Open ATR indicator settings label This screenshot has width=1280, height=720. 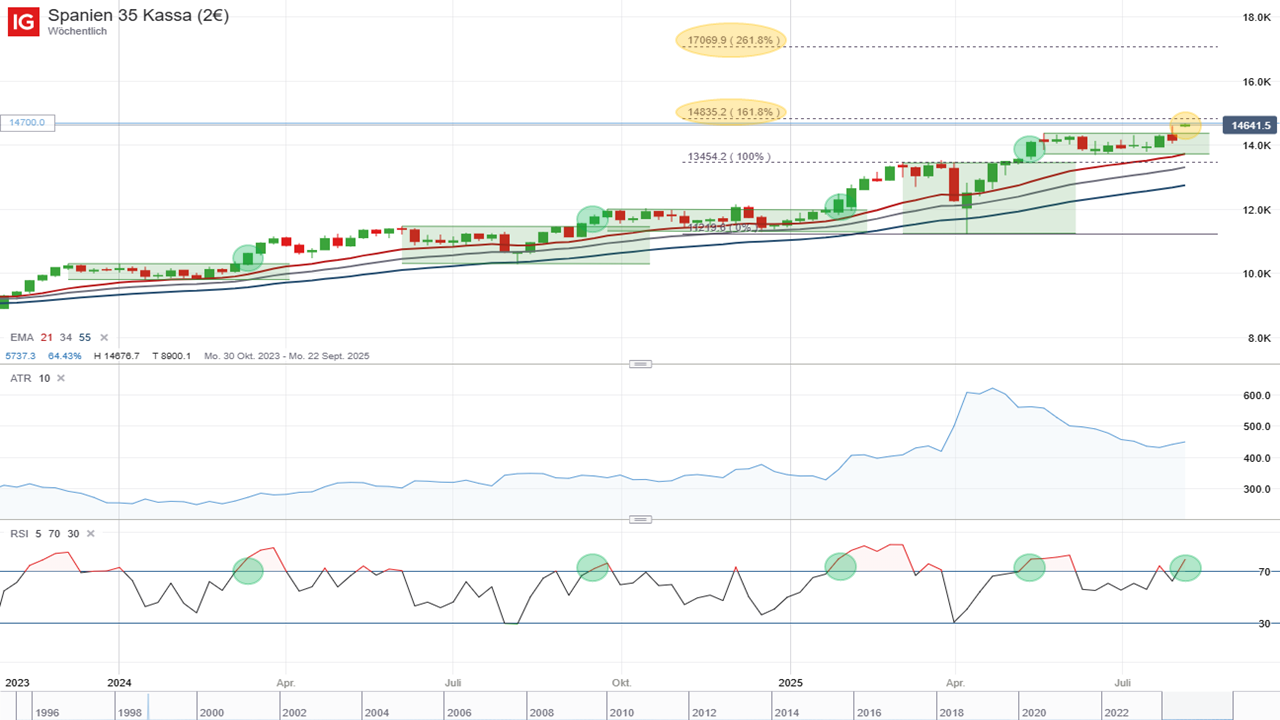pyautogui.click(x=20, y=378)
